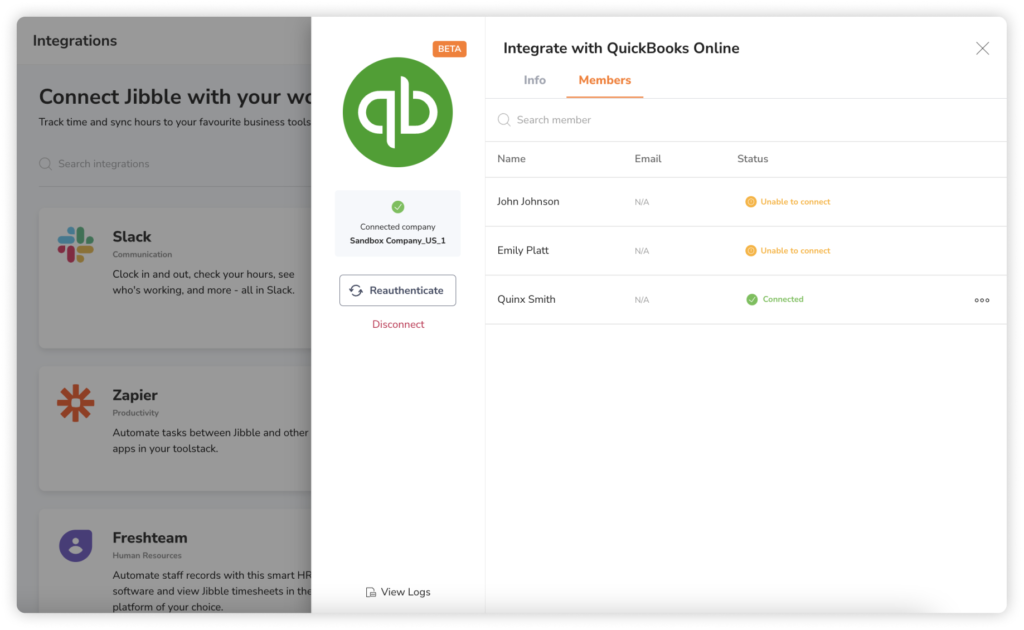Screen dimensions: 1024x630
Task: Click the QuickBooks logo icon
Action: [x=397, y=112]
